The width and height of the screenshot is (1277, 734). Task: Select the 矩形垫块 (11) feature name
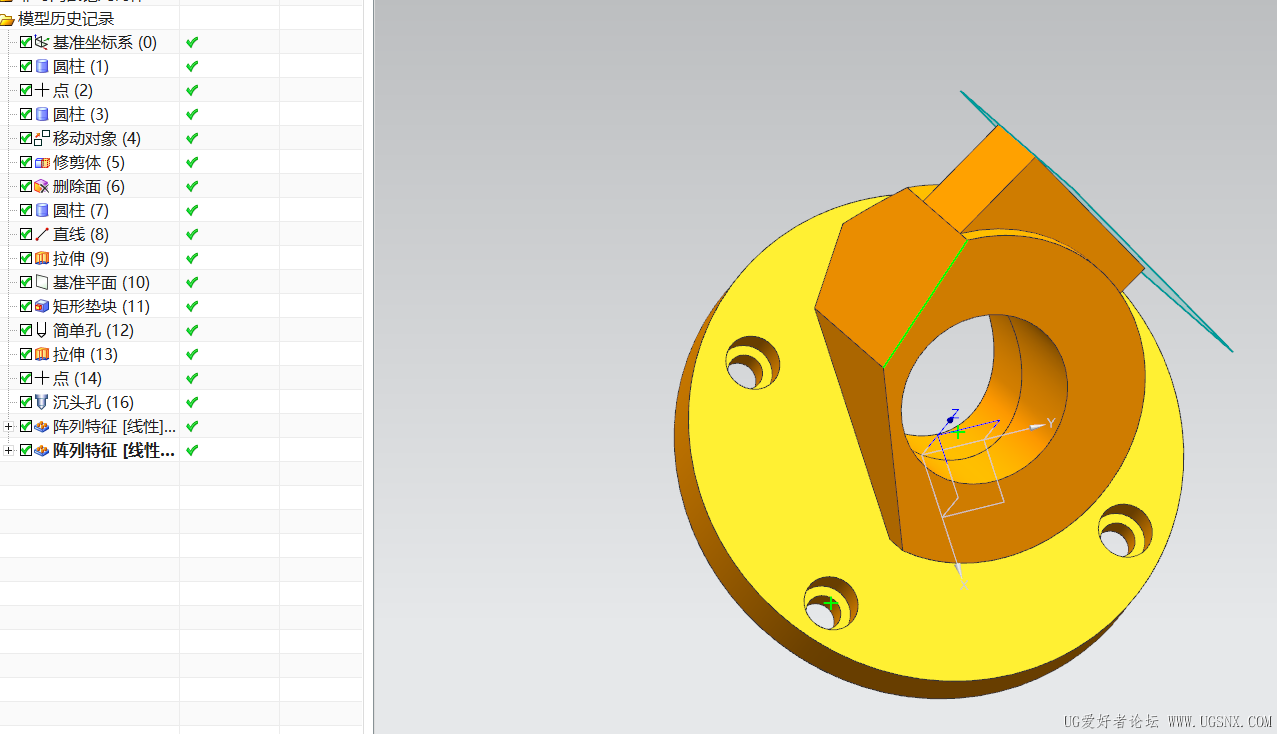(101, 306)
